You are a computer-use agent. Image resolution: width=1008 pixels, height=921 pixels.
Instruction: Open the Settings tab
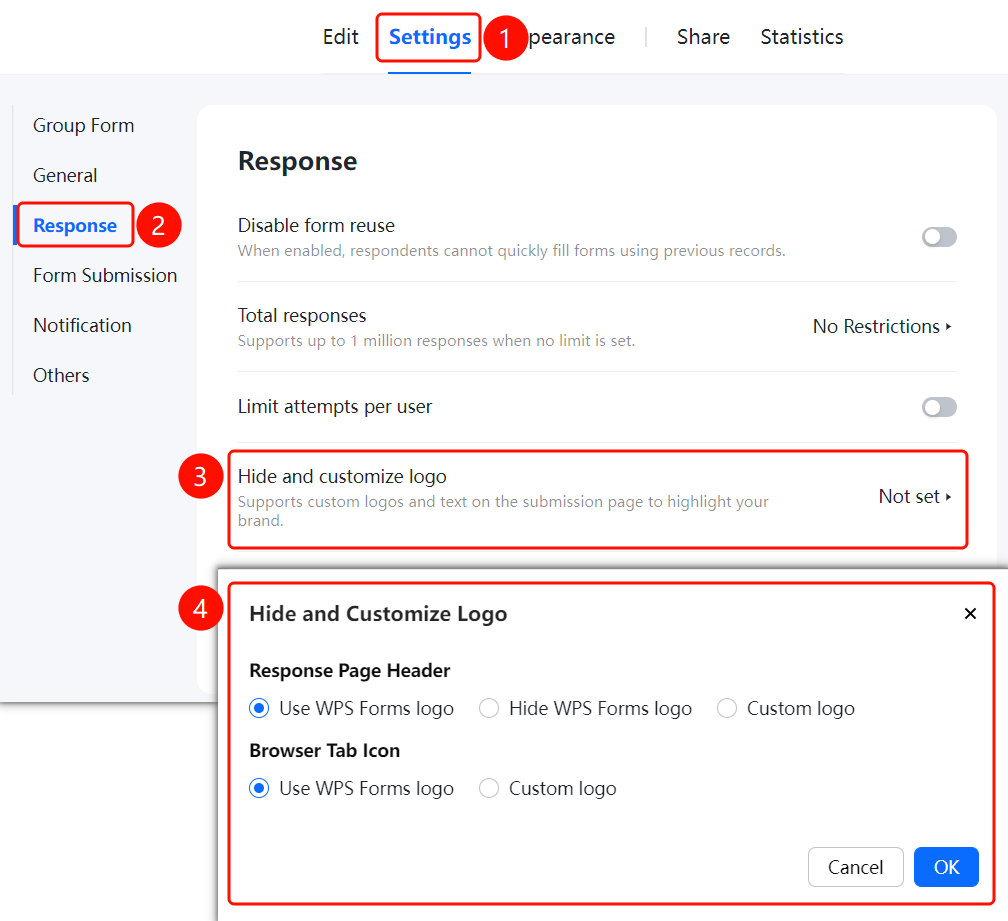(430, 37)
